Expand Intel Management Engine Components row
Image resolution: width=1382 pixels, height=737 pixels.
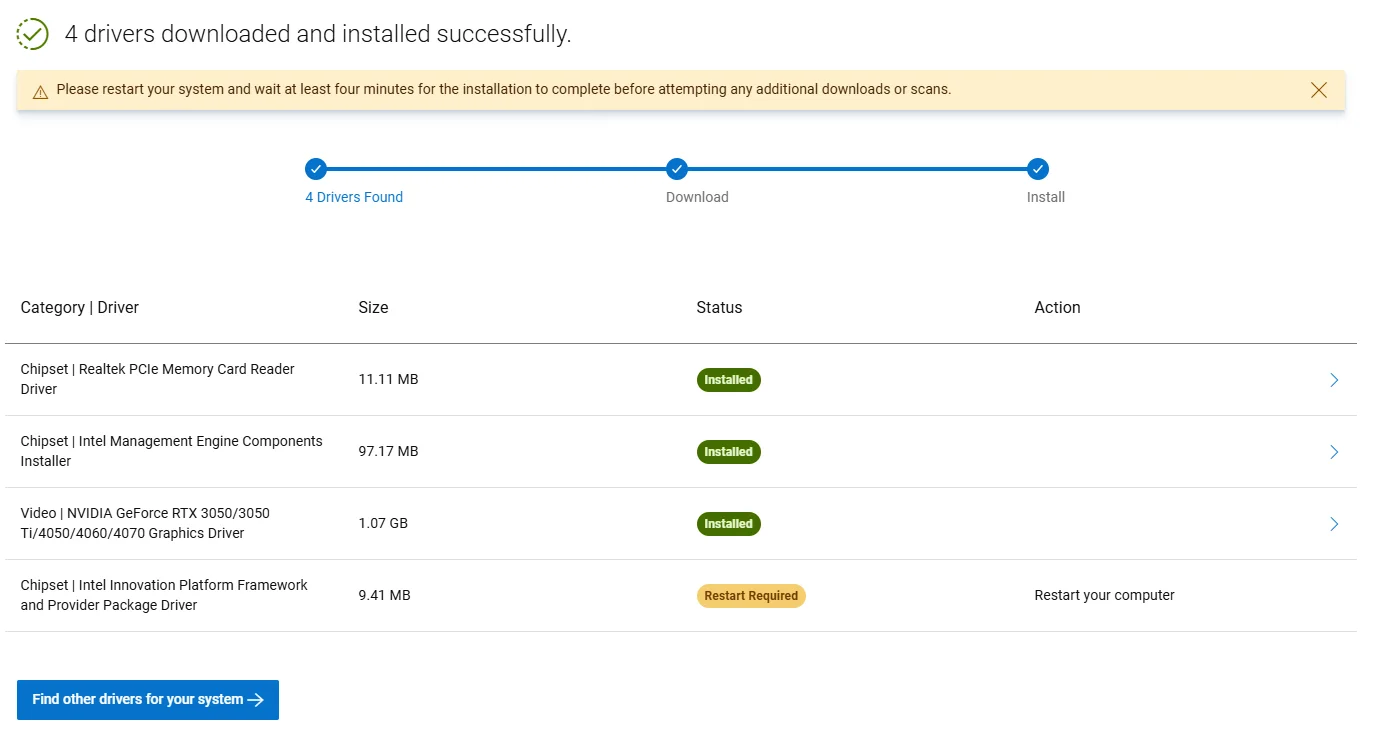click(1334, 452)
